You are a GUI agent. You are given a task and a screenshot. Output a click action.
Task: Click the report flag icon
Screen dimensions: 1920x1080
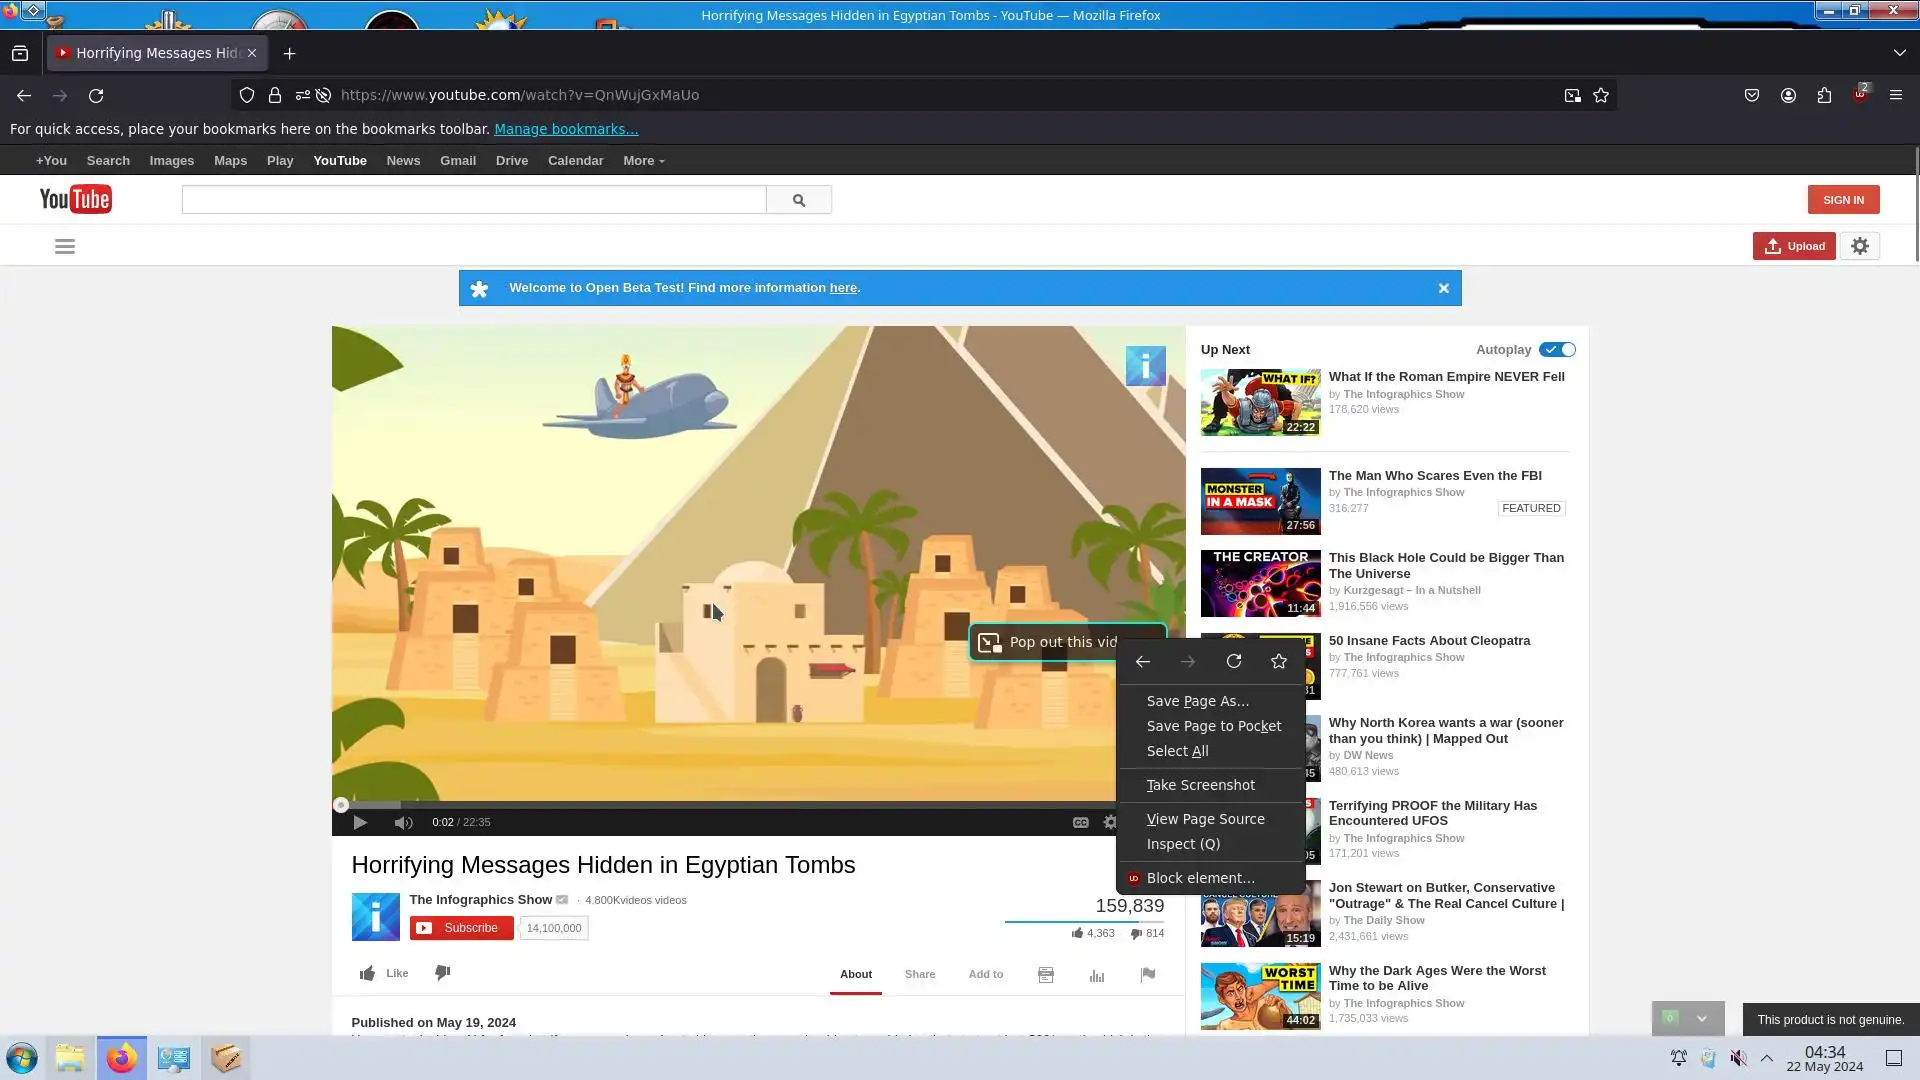coord(1148,975)
